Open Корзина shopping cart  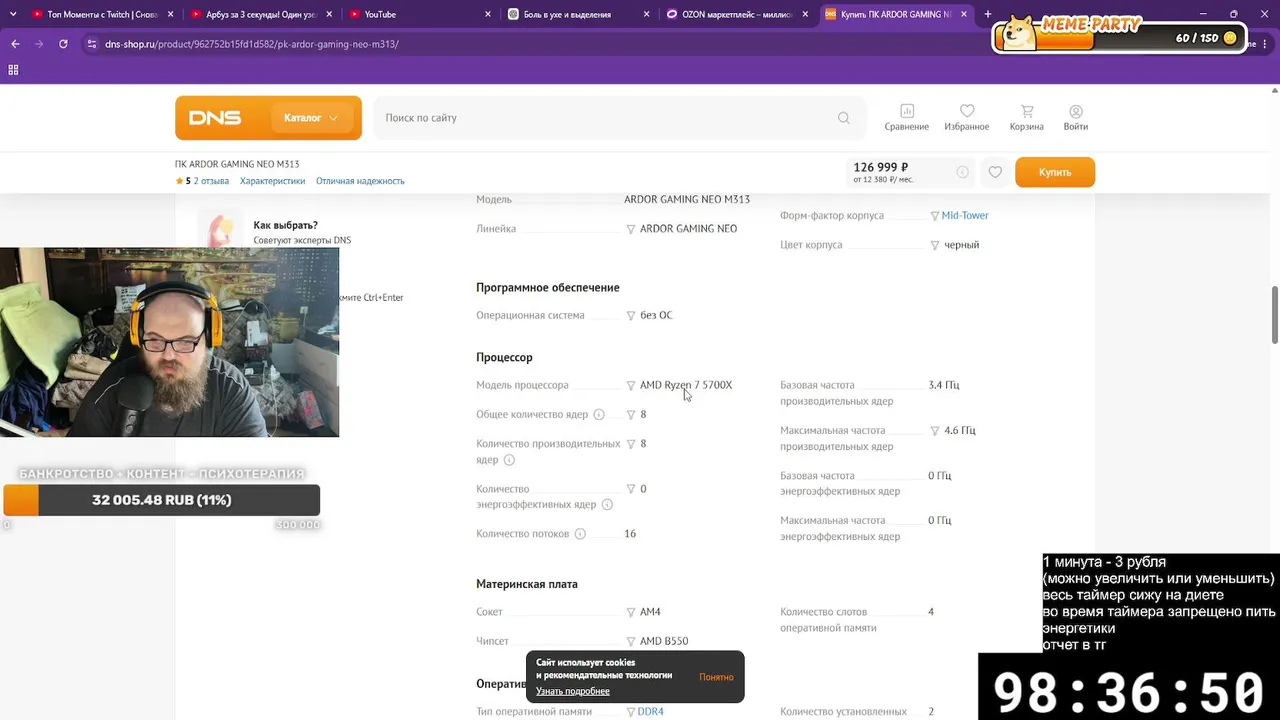1027,117
